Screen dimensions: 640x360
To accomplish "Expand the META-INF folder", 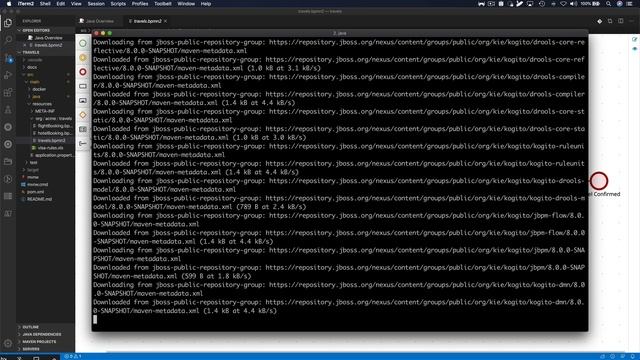I will 45,111.
